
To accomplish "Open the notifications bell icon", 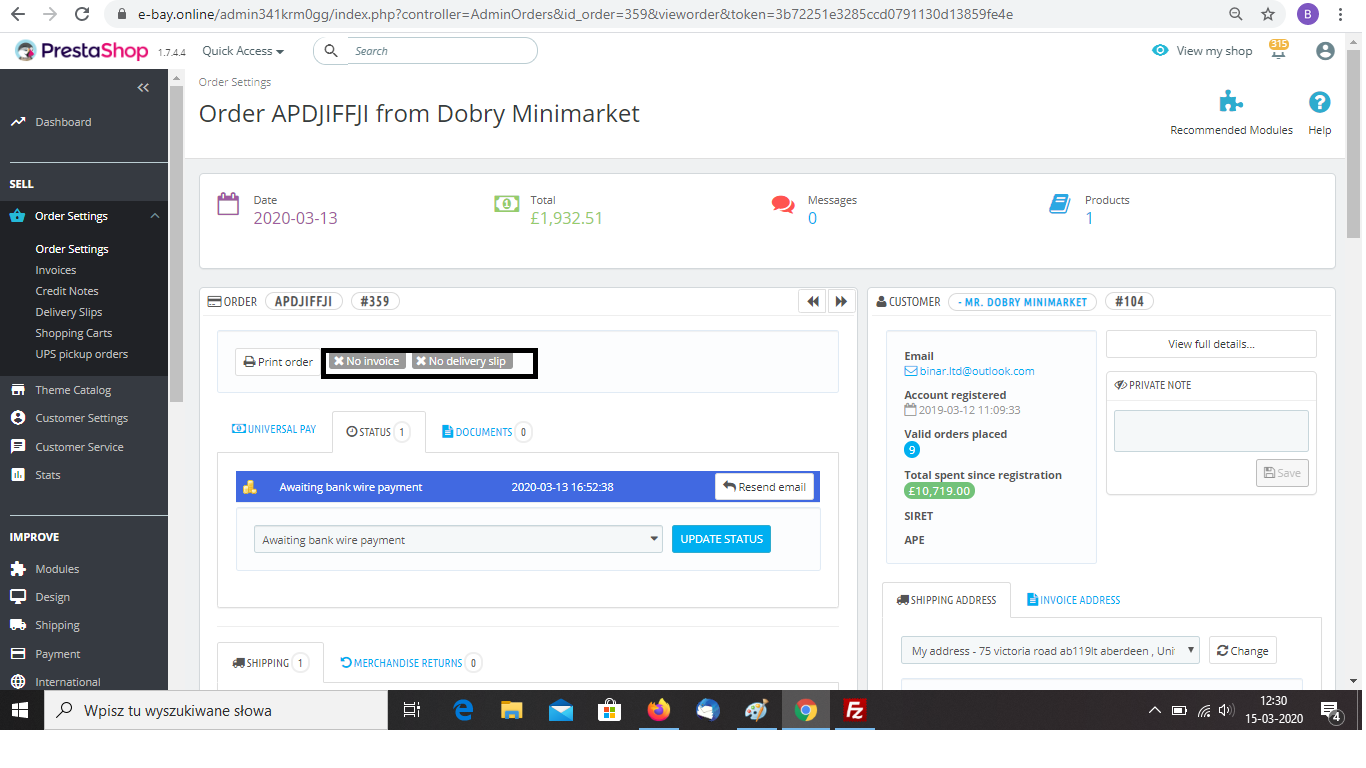I will [1278, 51].
